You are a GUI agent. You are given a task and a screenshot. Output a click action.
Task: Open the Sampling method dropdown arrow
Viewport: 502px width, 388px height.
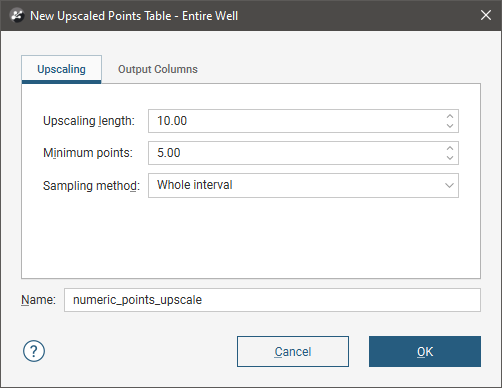point(449,185)
